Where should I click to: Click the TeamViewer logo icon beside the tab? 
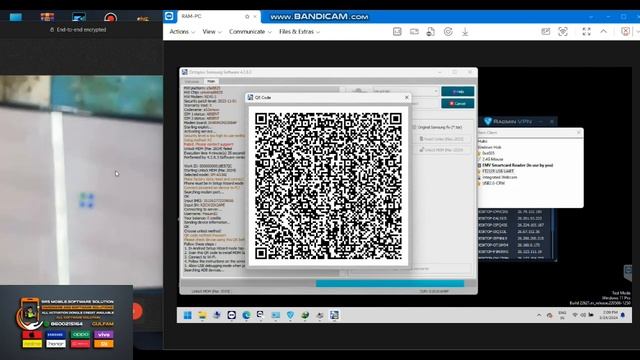169,16
